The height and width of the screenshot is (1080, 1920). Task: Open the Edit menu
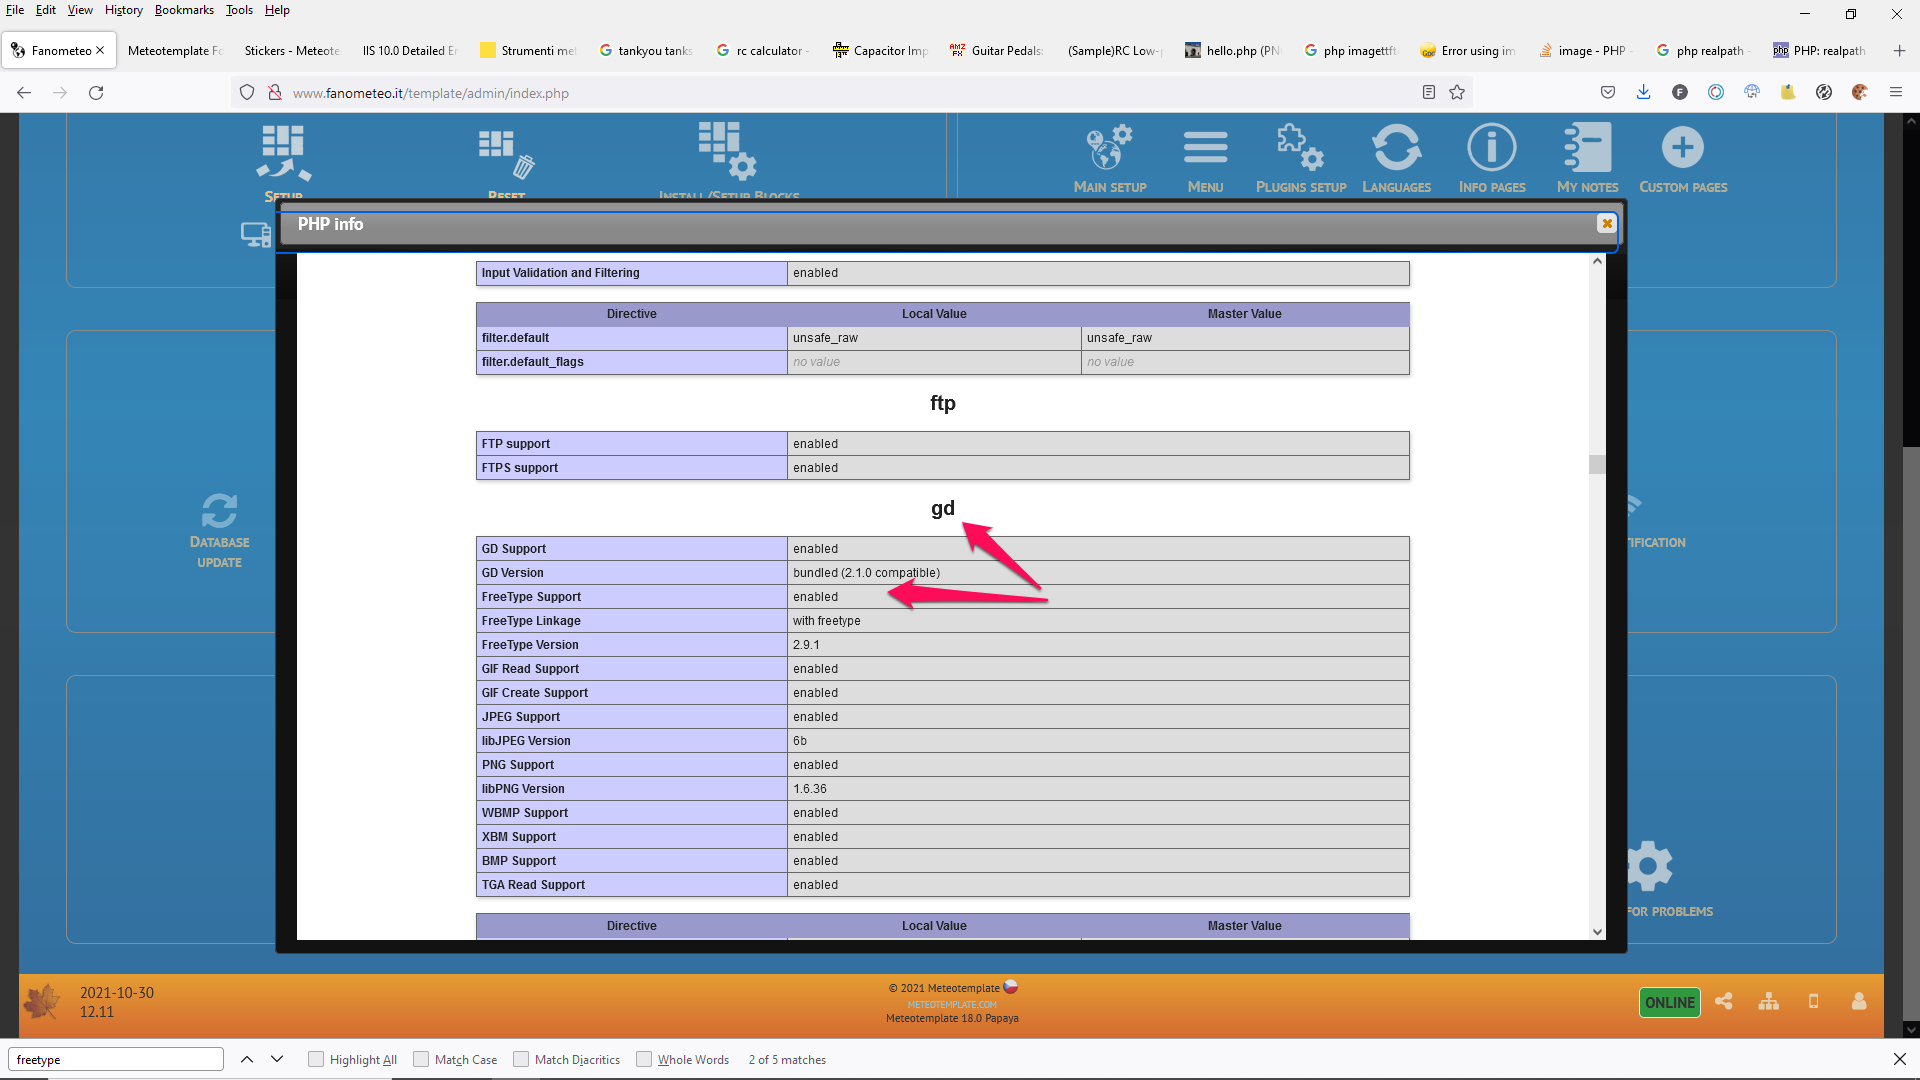pos(45,10)
